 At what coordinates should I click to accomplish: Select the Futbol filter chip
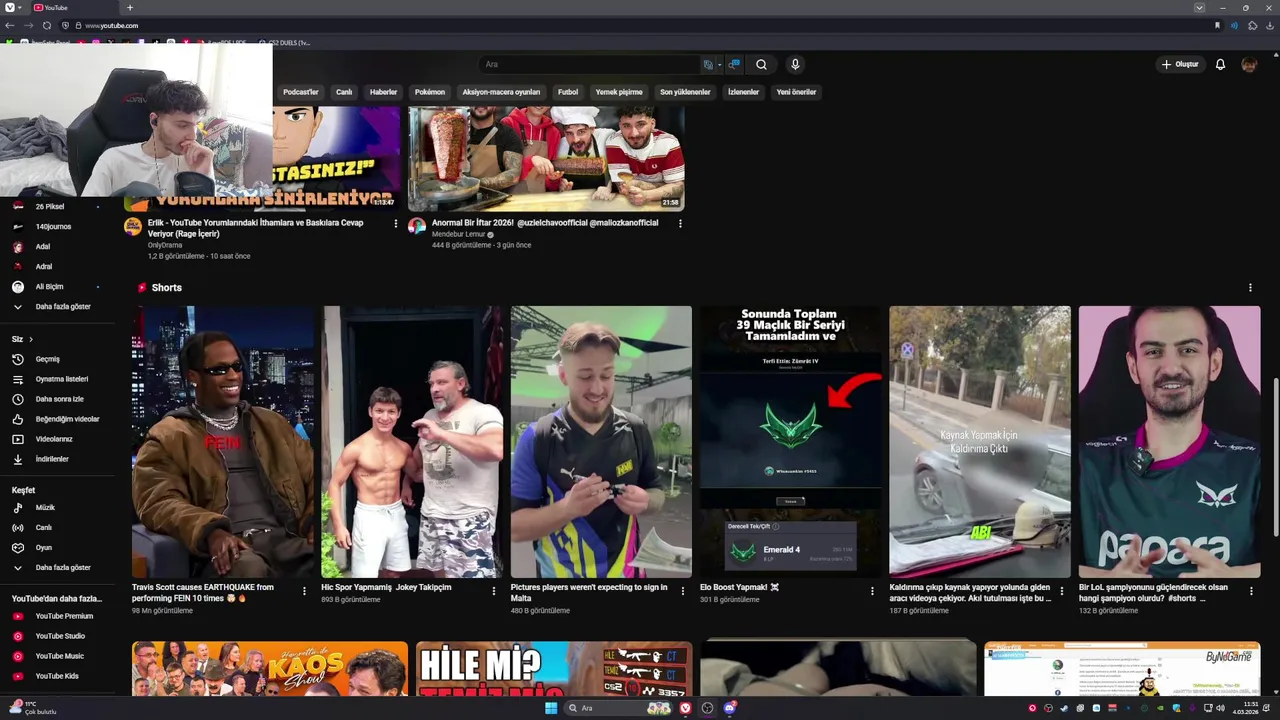coord(568,92)
